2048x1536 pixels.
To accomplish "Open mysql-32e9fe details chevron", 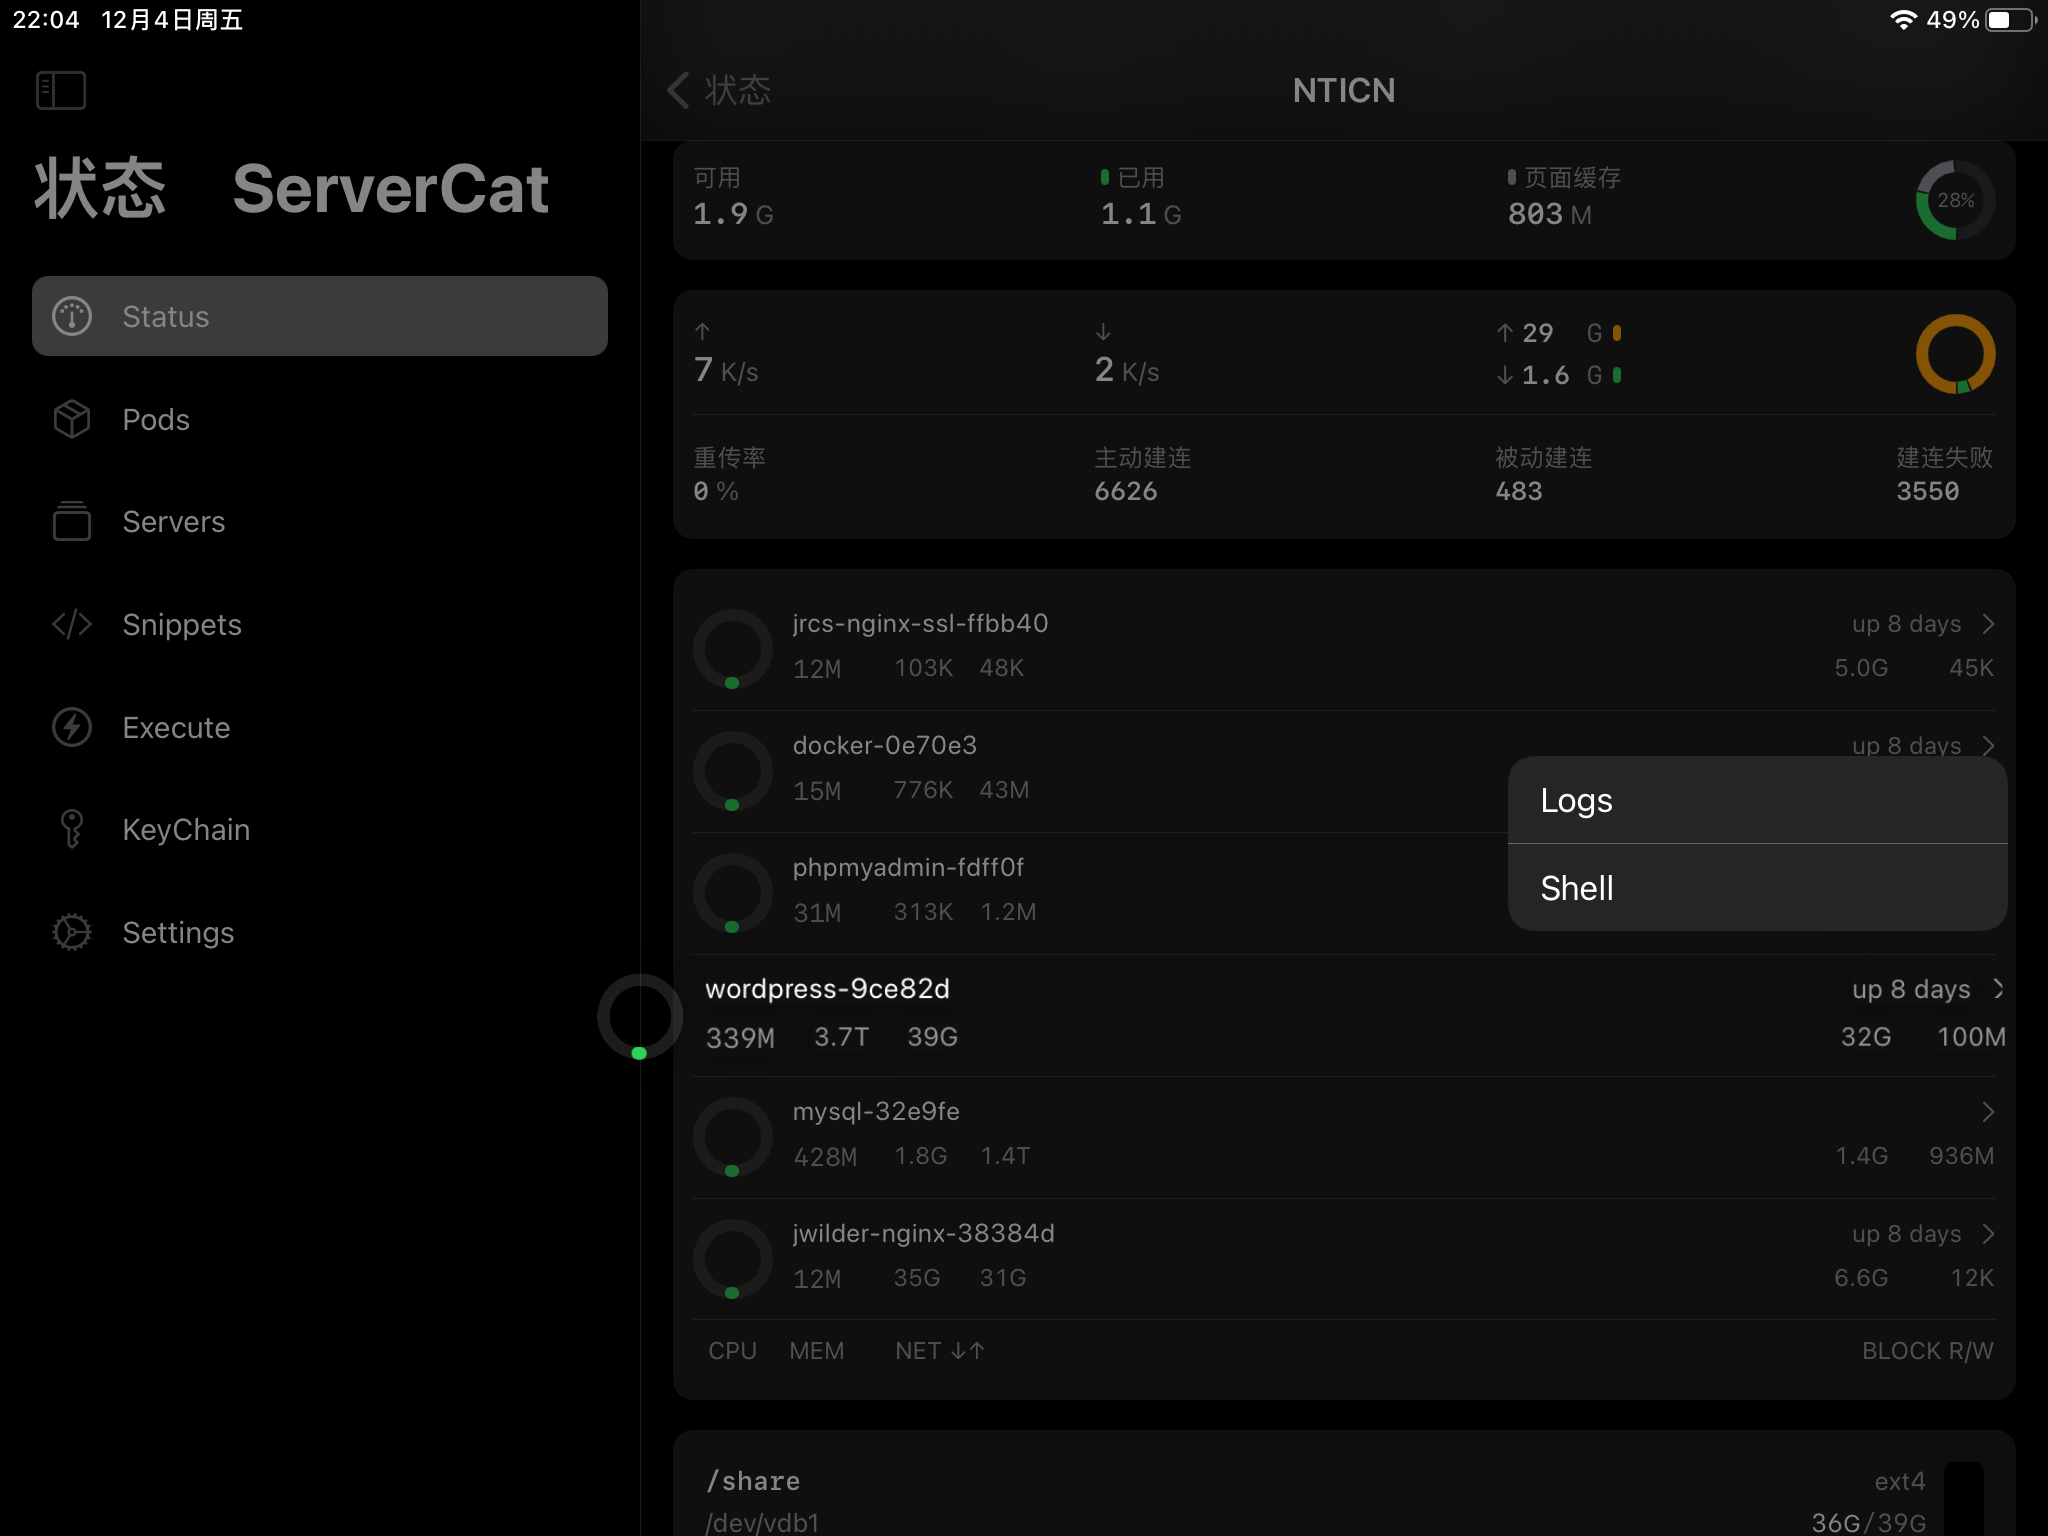I will click(x=1988, y=1112).
